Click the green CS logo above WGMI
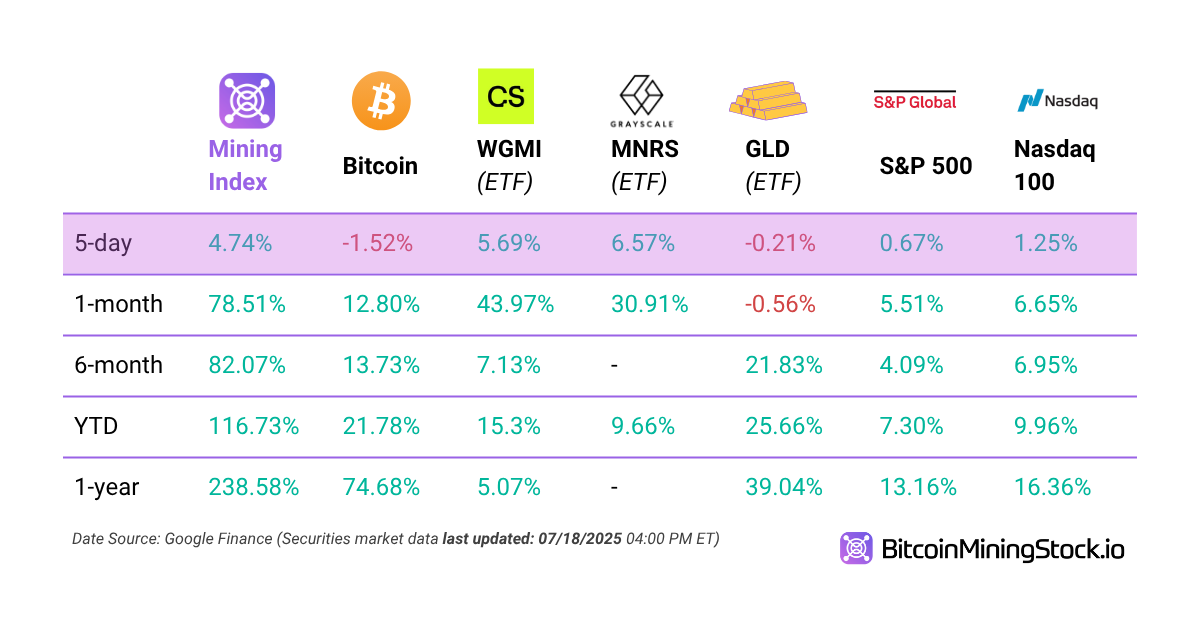 click(506, 96)
